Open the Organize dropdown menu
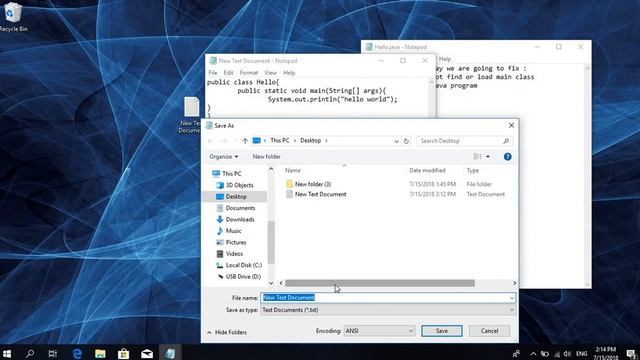The height and width of the screenshot is (360, 640). pyautogui.click(x=224, y=157)
